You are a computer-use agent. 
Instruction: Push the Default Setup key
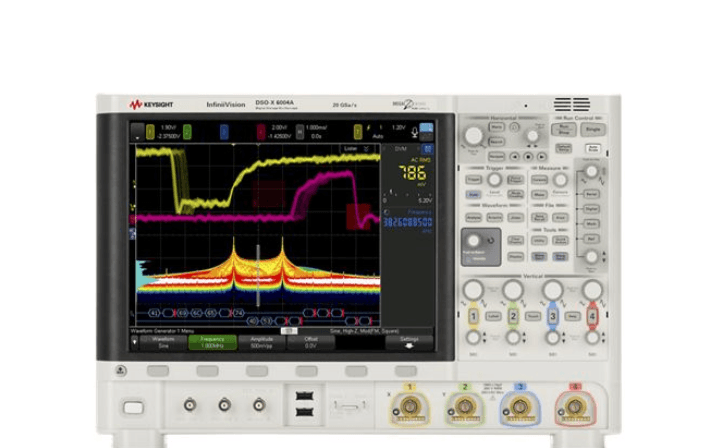tap(564, 148)
